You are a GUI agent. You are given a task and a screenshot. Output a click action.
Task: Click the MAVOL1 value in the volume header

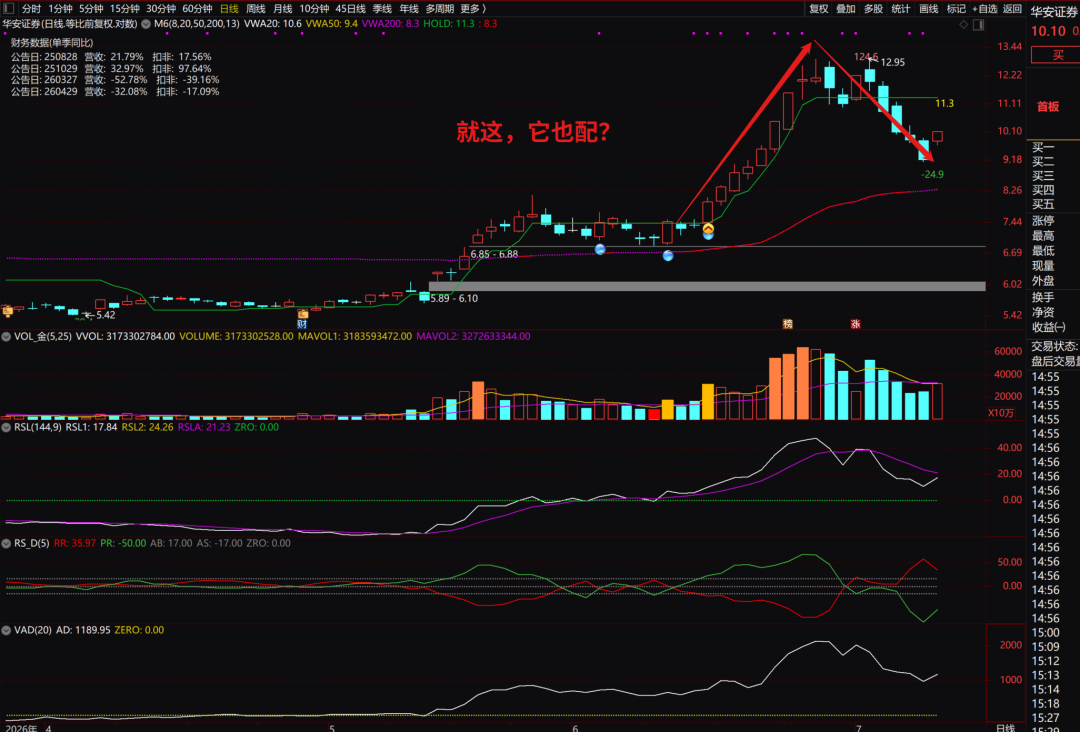click(x=355, y=337)
